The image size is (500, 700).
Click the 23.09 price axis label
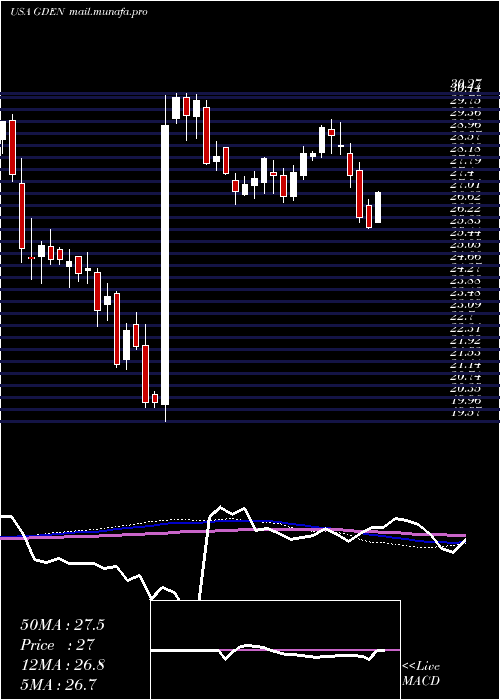[466, 305]
